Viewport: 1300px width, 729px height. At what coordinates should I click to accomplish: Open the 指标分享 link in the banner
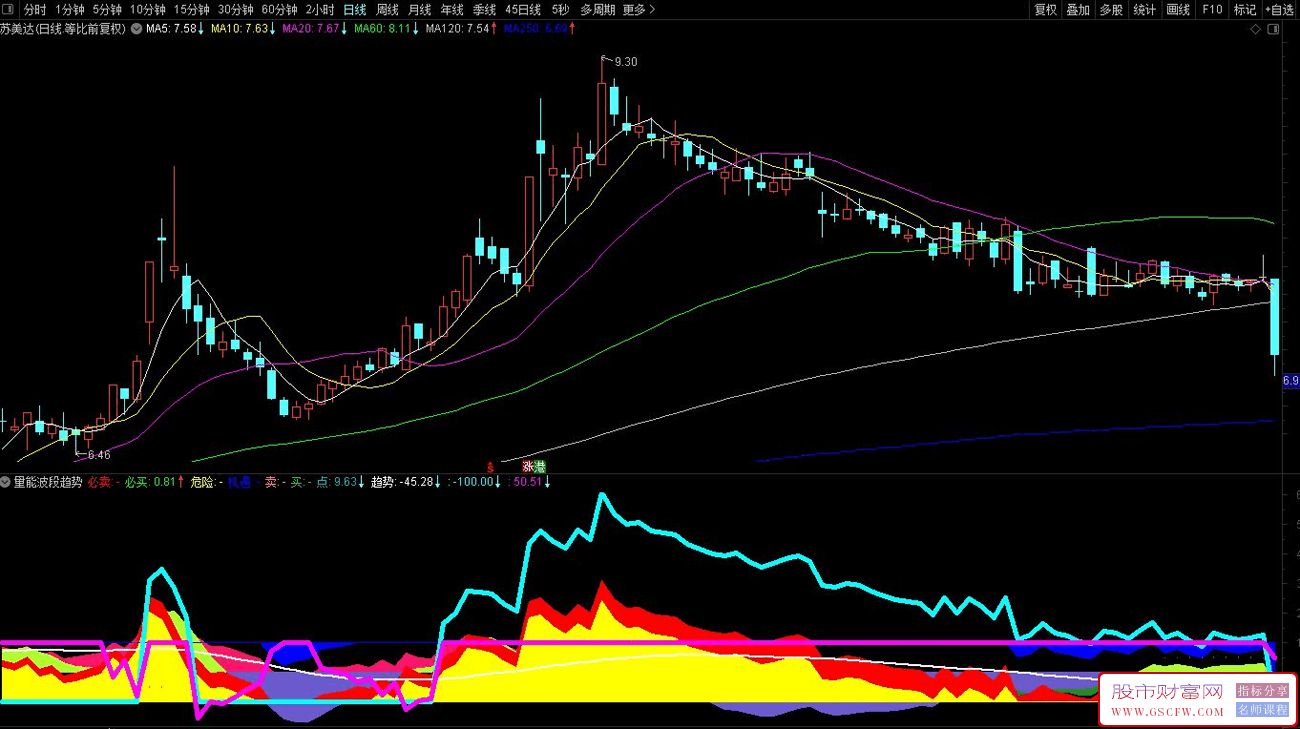coord(1262,691)
